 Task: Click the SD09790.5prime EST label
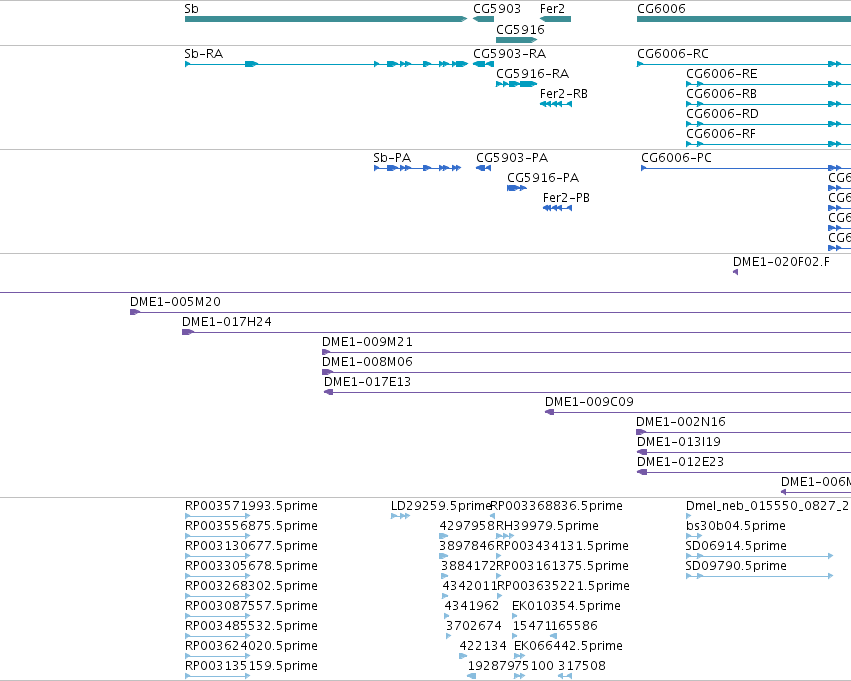pyautogui.click(x=735, y=567)
